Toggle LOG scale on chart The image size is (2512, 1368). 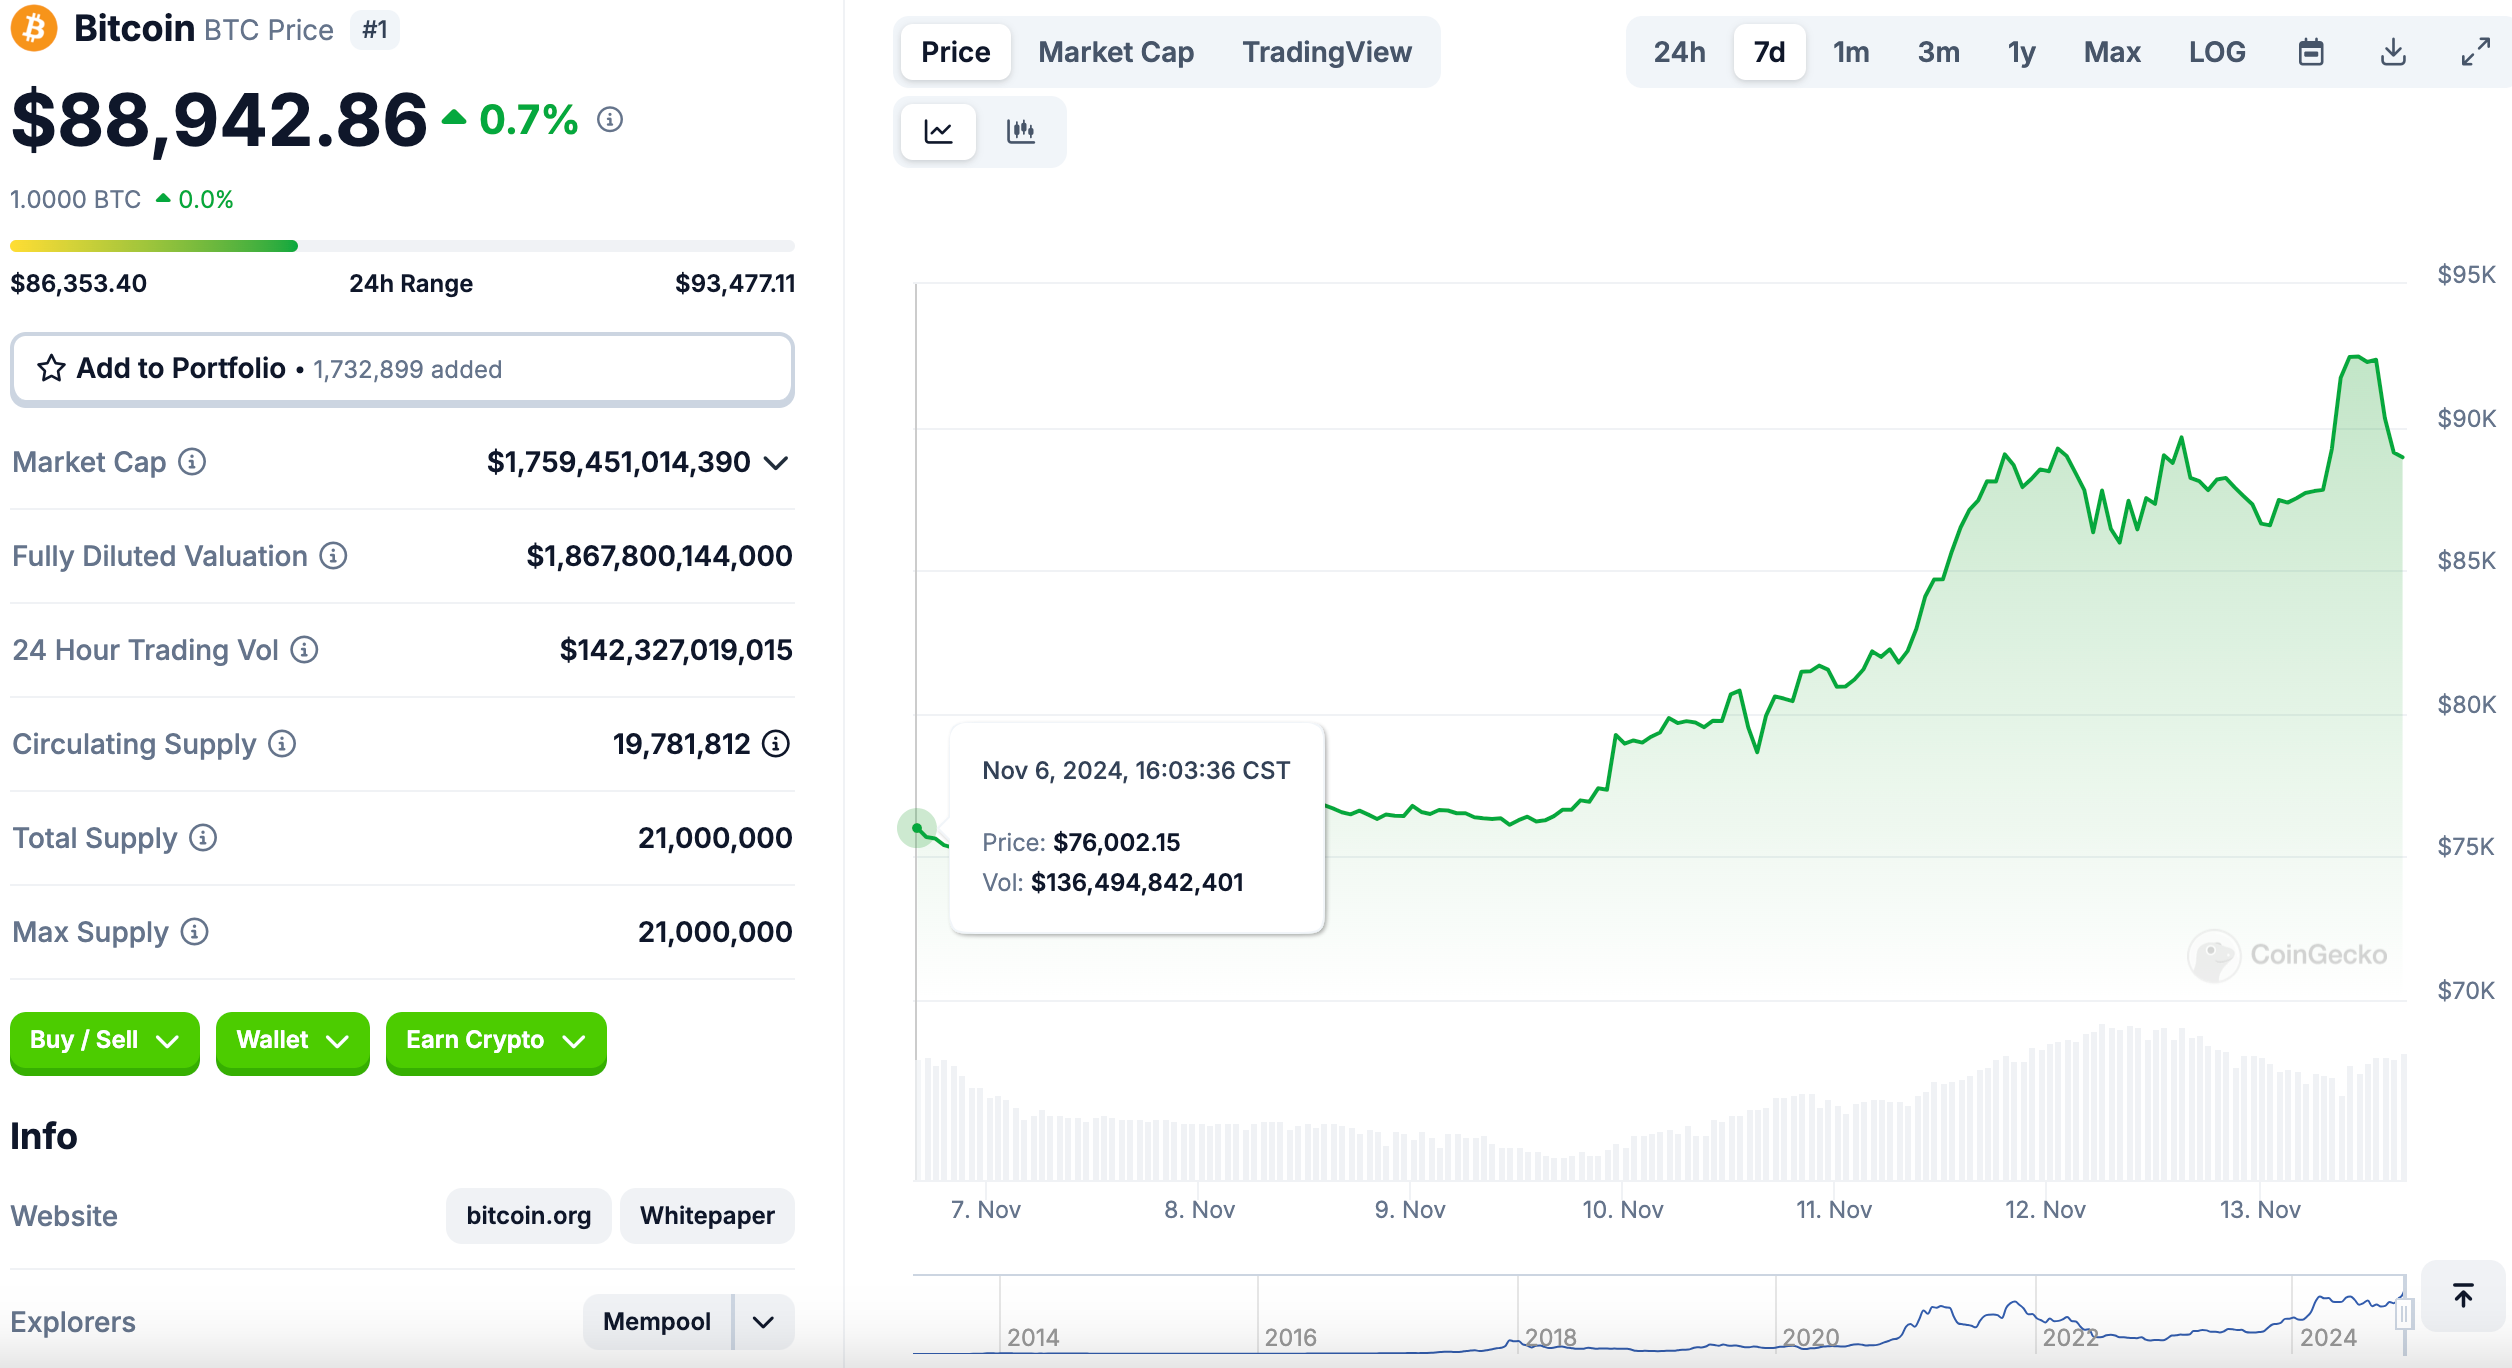pos(2216,52)
